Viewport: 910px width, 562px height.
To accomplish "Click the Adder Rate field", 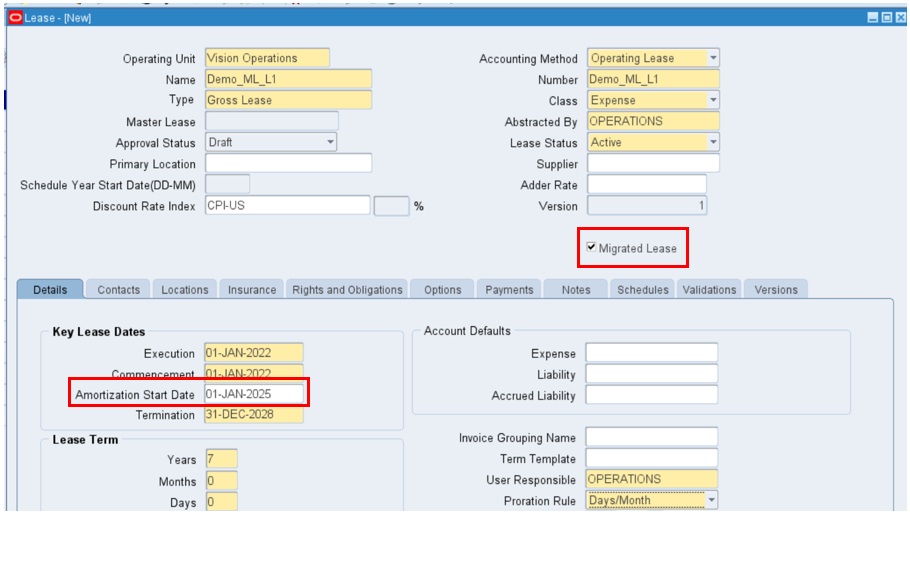I will point(647,184).
